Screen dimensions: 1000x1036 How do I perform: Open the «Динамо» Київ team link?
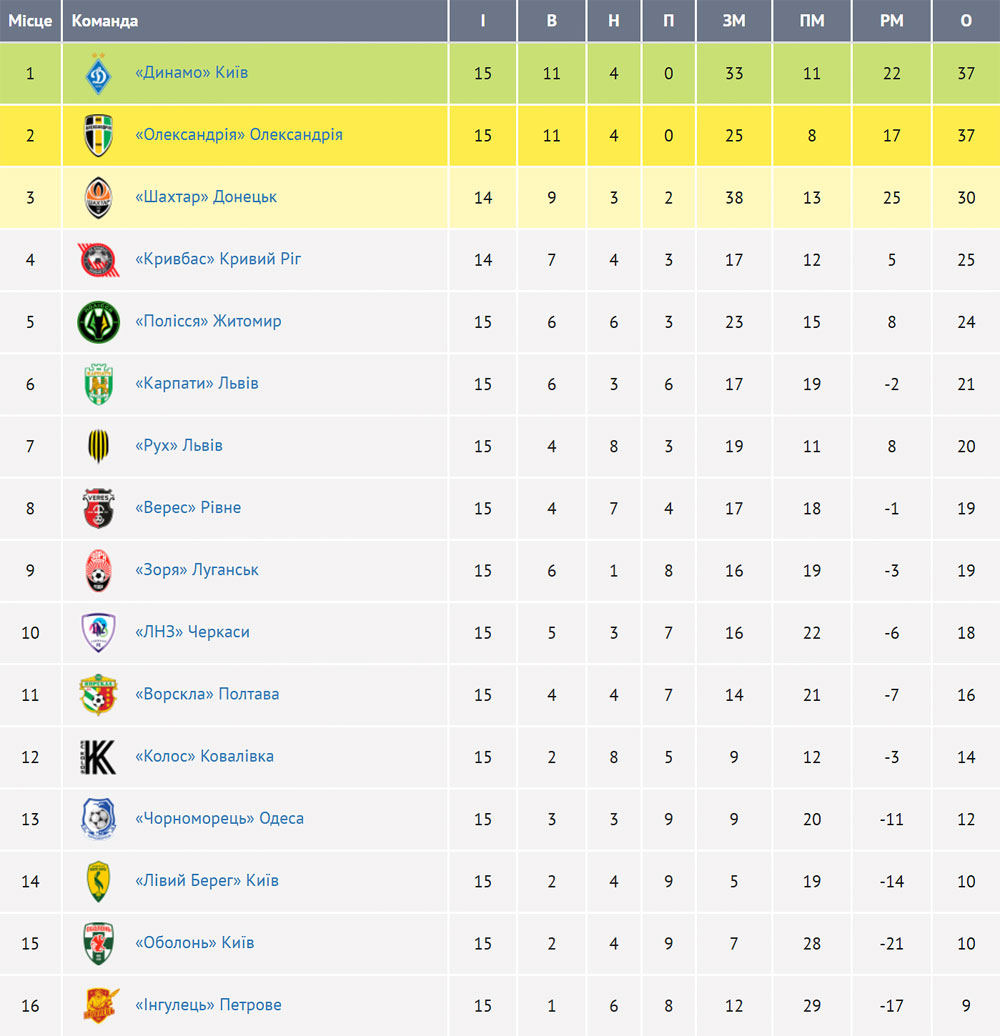[x=192, y=72]
